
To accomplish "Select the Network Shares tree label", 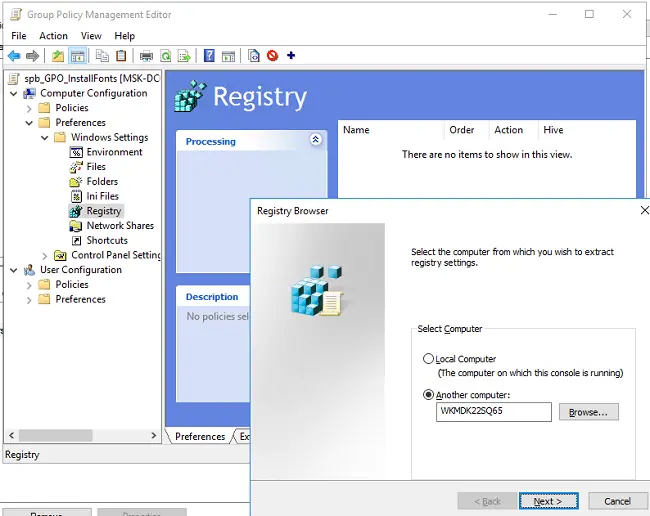I will tap(120, 226).
